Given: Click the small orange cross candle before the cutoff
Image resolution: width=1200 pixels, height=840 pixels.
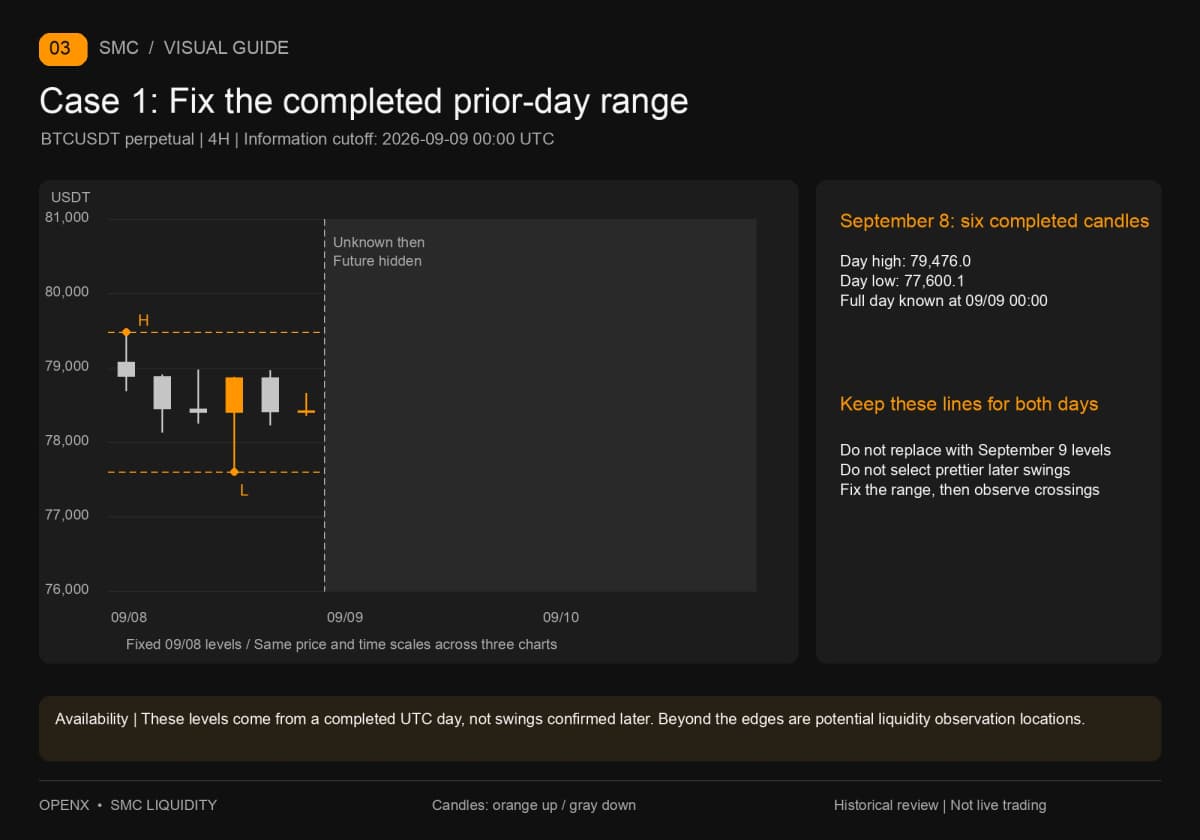Looking at the screenshot, I should pyautogui.click(x=306, y=405).
